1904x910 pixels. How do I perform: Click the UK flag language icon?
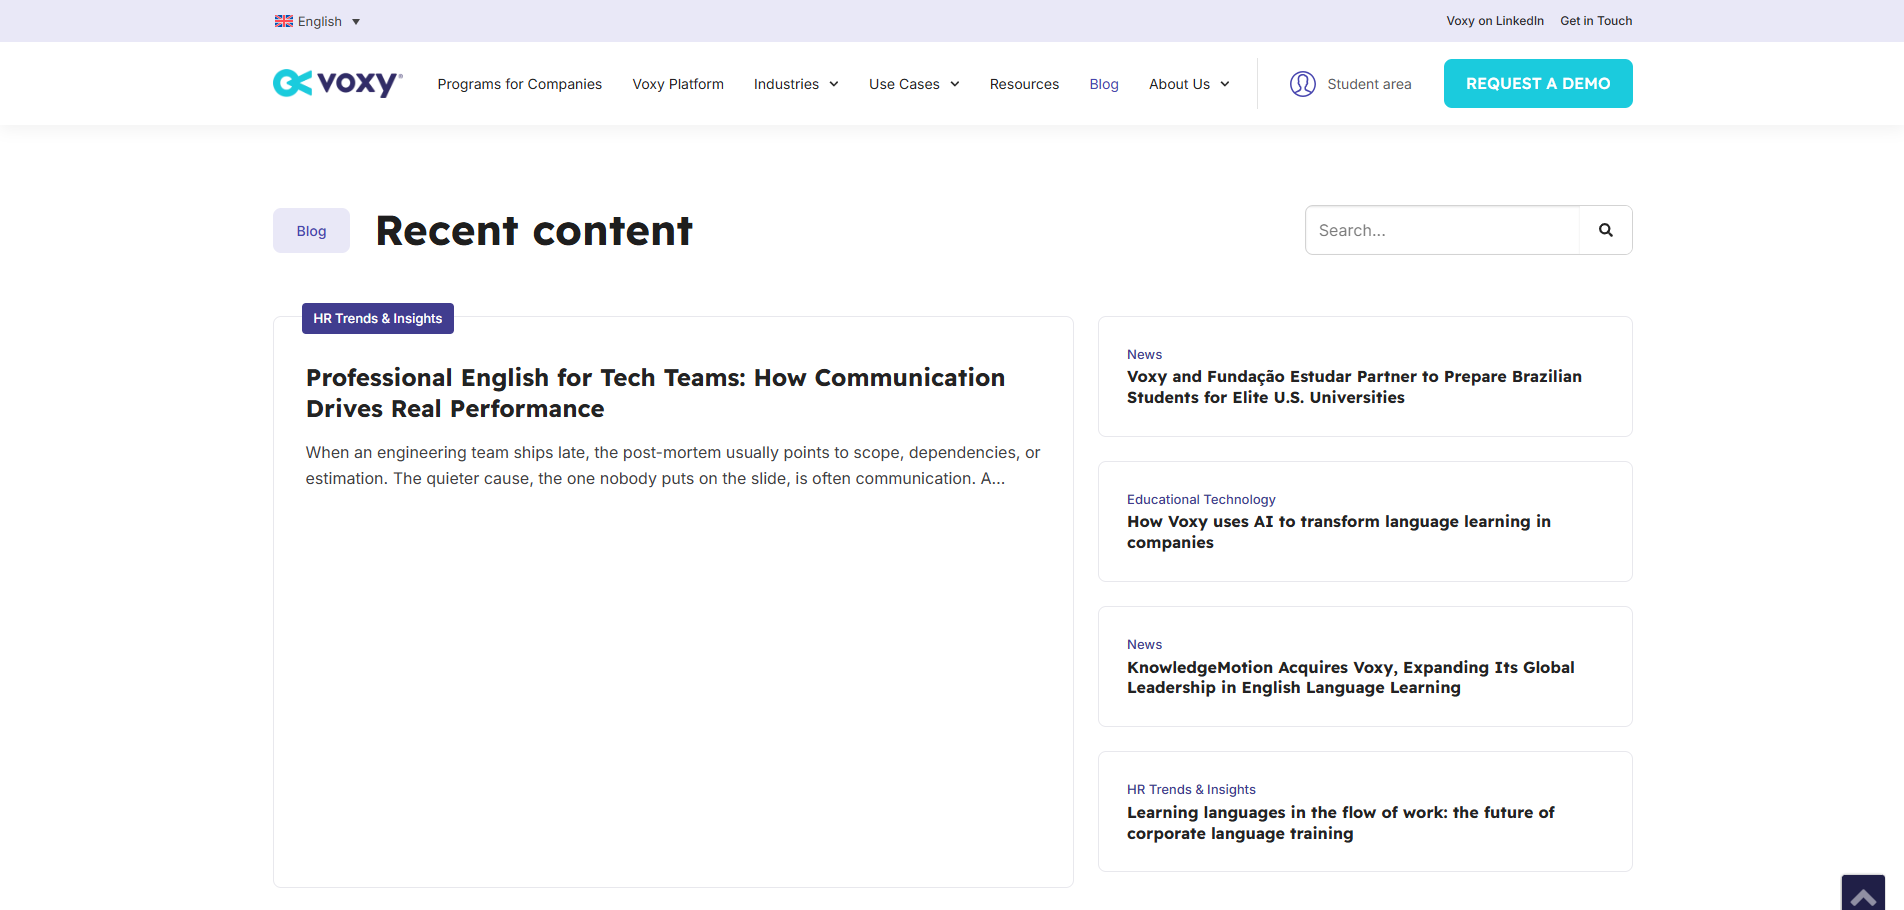[284, 21]
